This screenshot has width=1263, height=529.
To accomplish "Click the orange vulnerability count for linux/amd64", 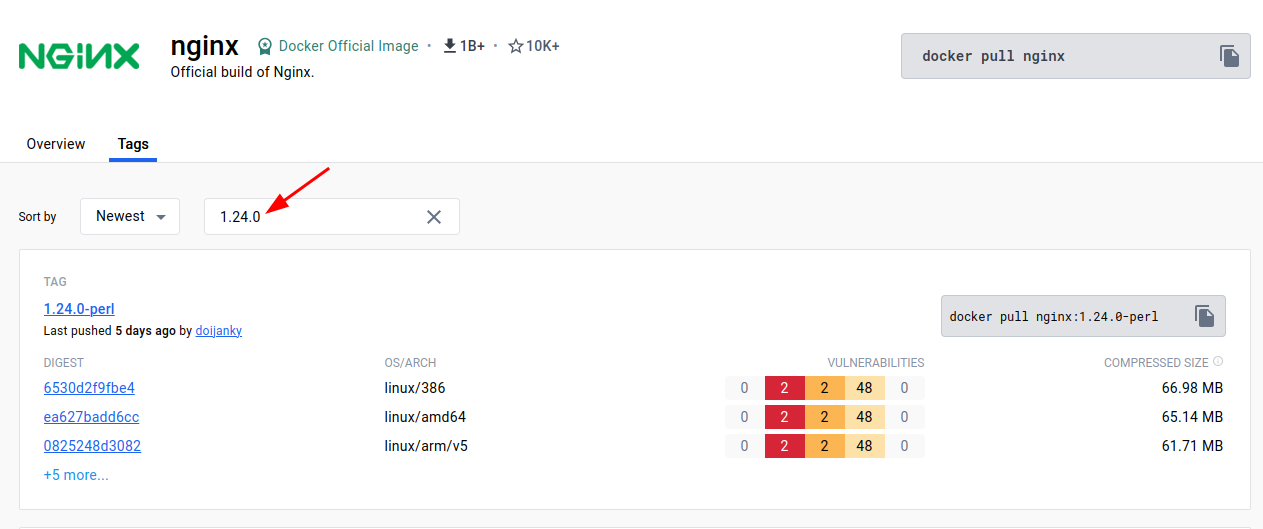I will pos(825,417).
